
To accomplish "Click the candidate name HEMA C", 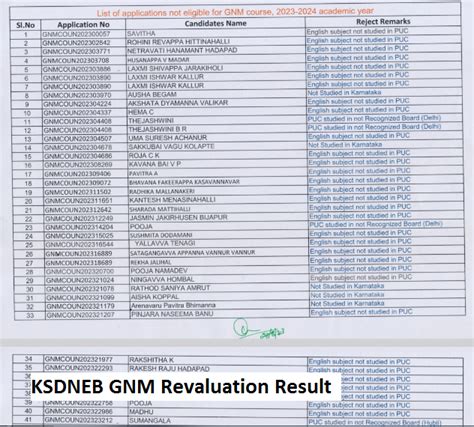I will [x=141, y=112].
